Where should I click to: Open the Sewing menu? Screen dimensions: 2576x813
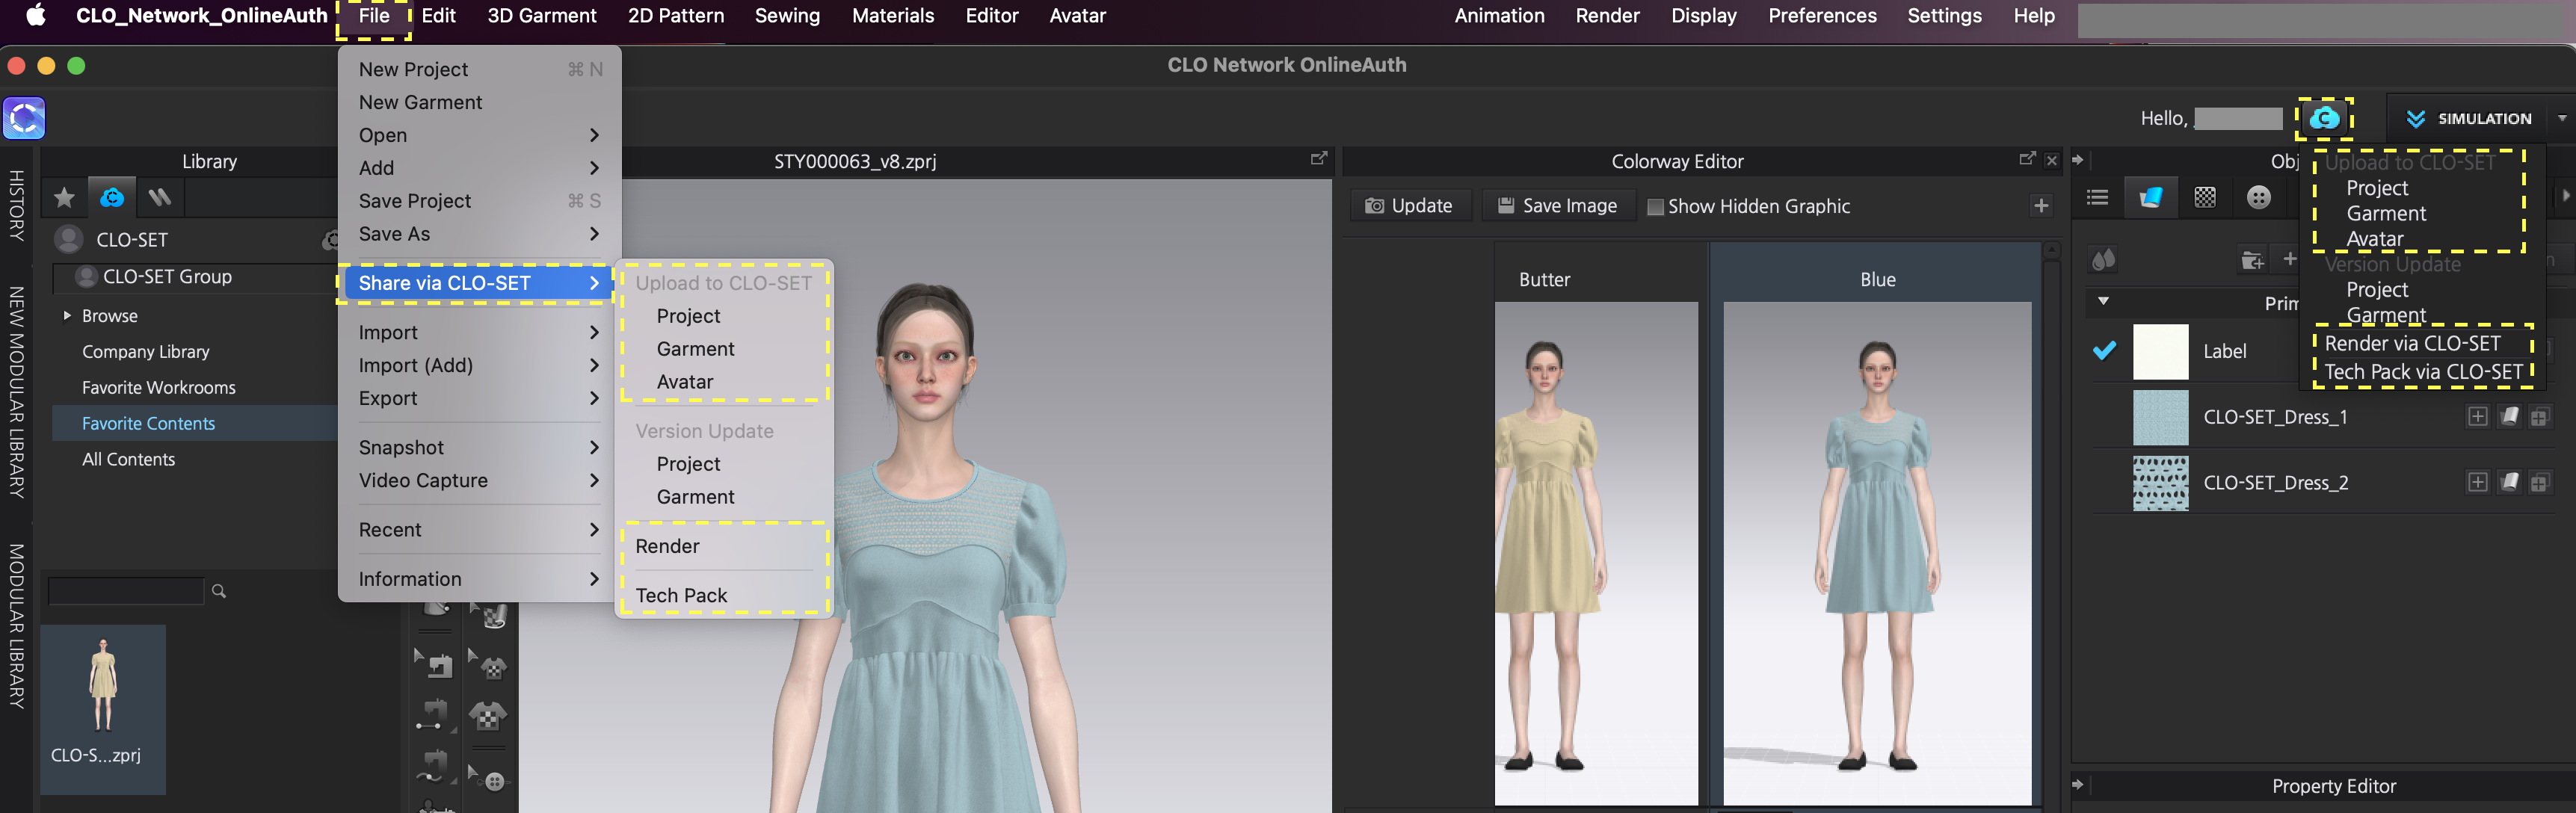(787, 16)
